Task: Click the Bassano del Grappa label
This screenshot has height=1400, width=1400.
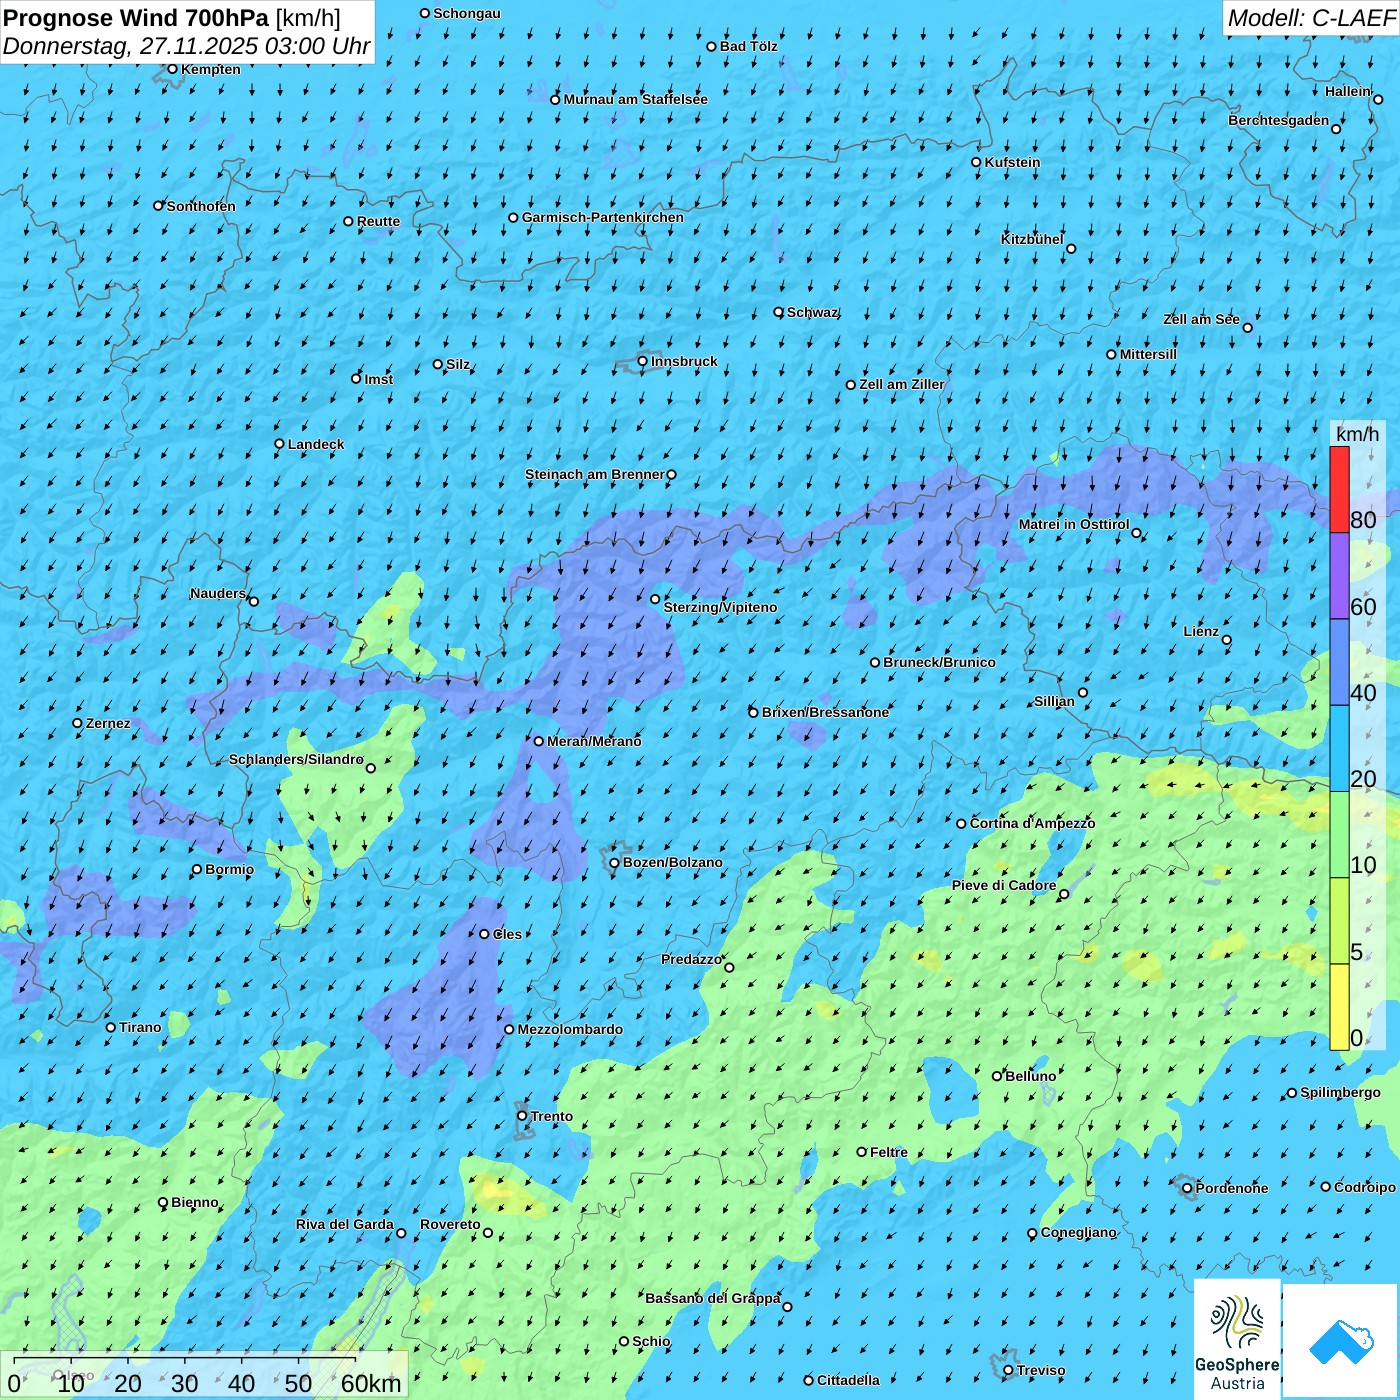Action: 713,1298
